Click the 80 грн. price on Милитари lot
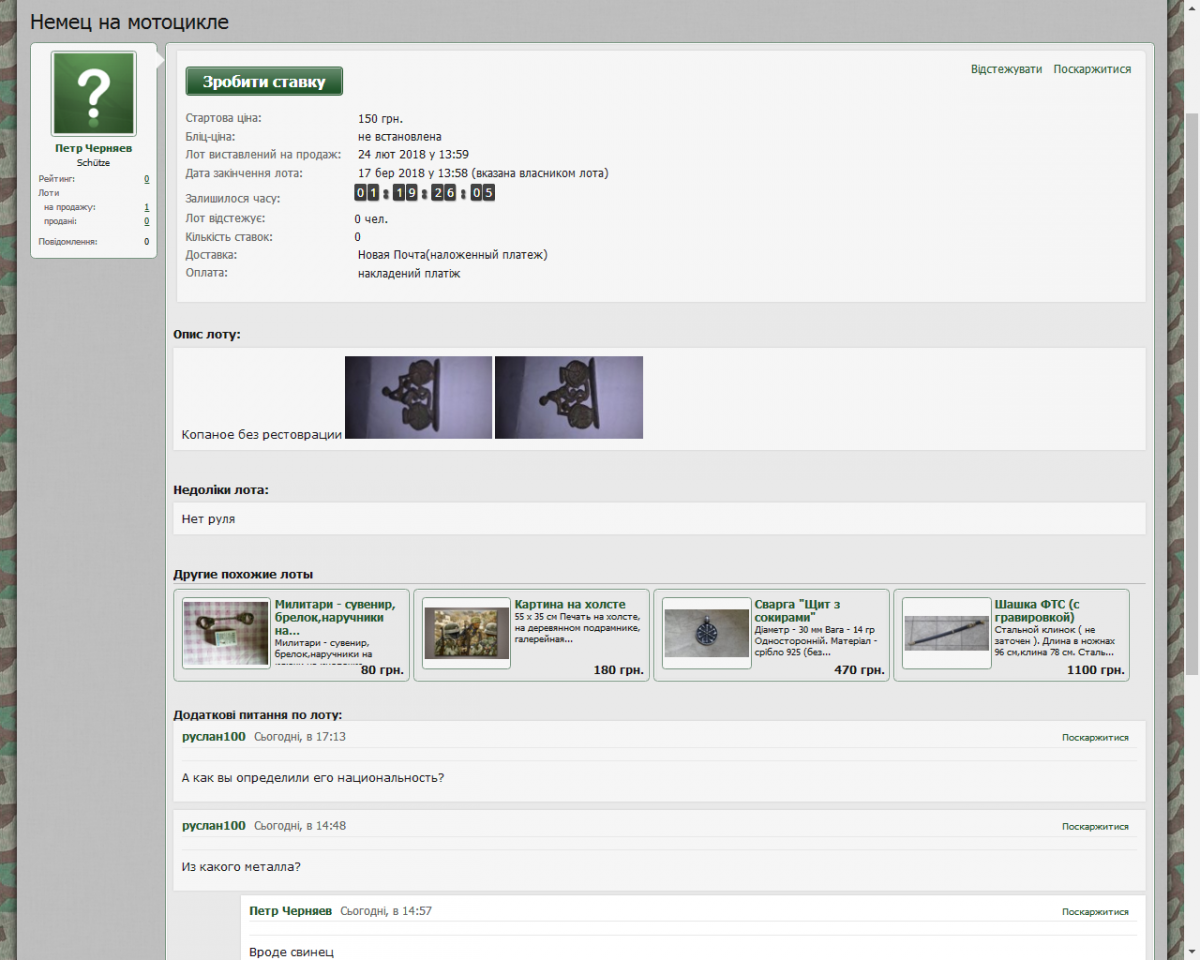 click(x=382, y=670)
